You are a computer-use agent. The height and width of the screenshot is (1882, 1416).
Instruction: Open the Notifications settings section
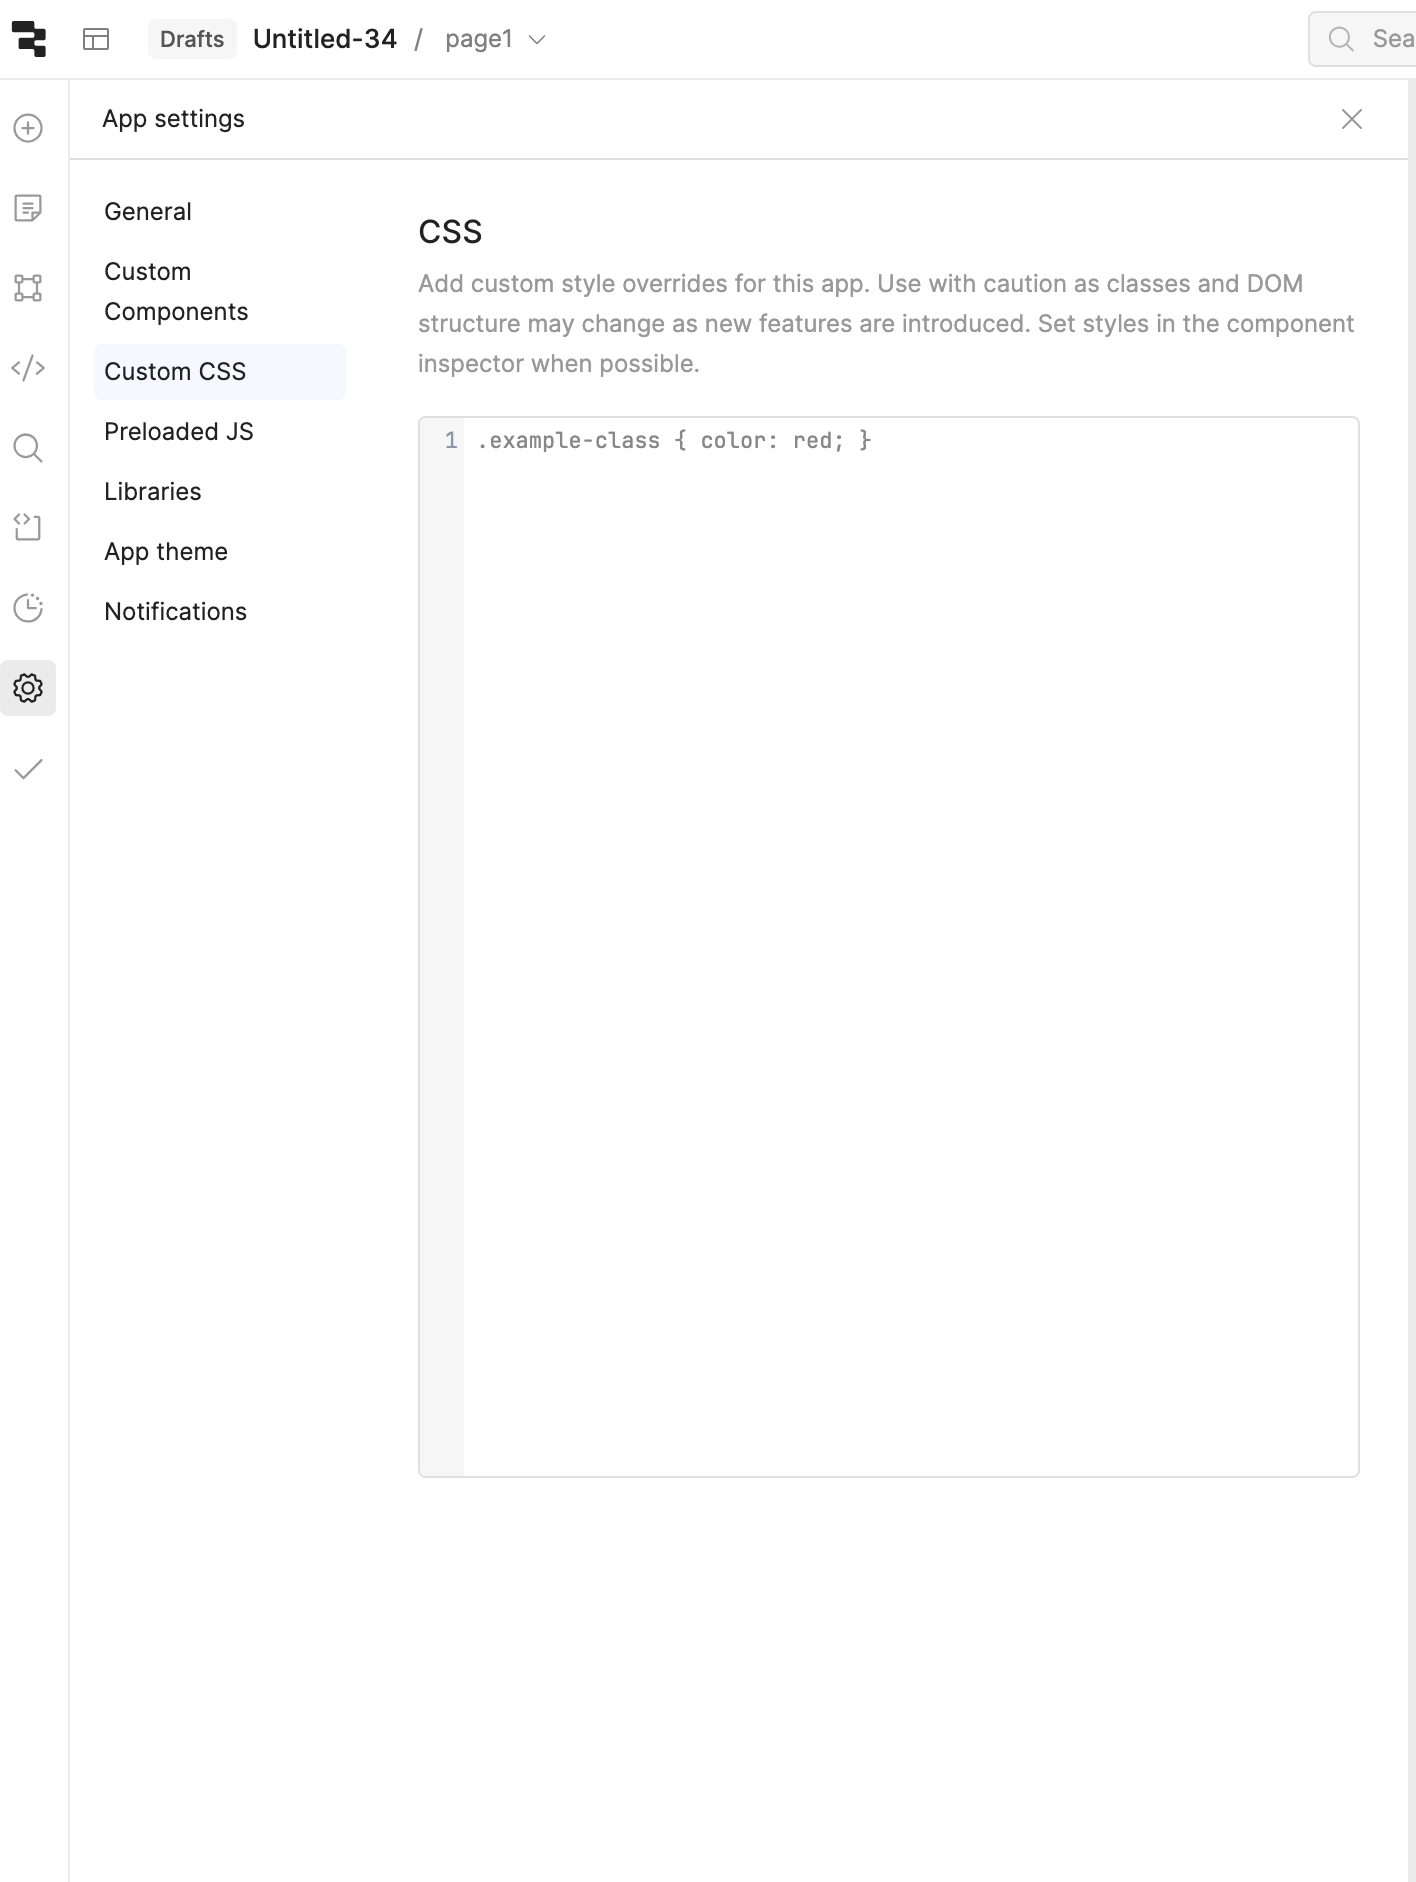pos(175,612)
